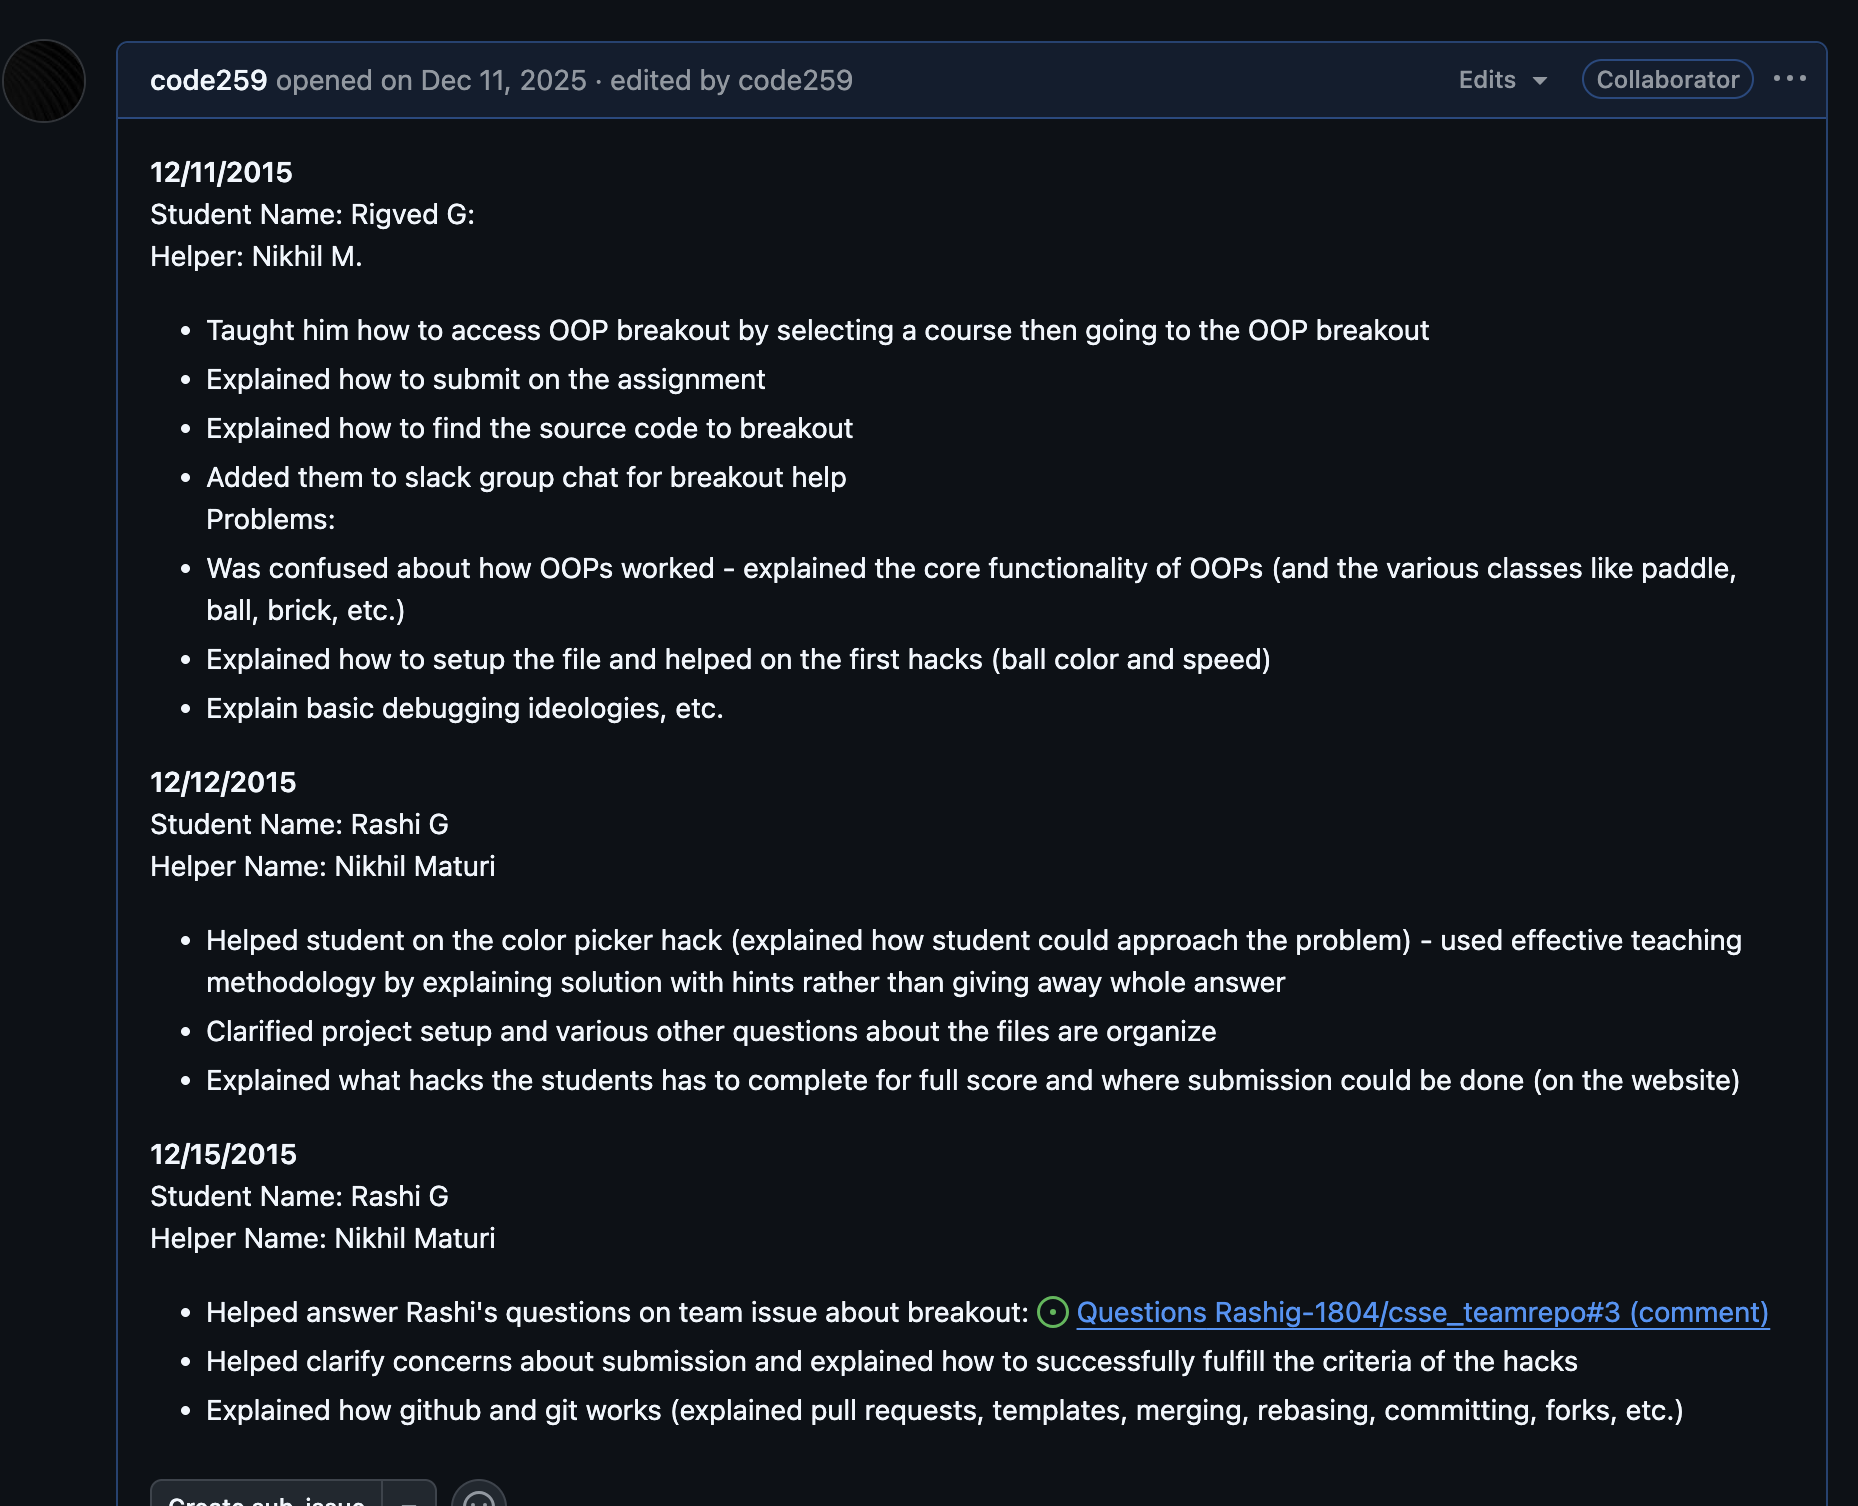
Task: Click the 'Helper: Nikhil M.' line
Action: [256, 256]
